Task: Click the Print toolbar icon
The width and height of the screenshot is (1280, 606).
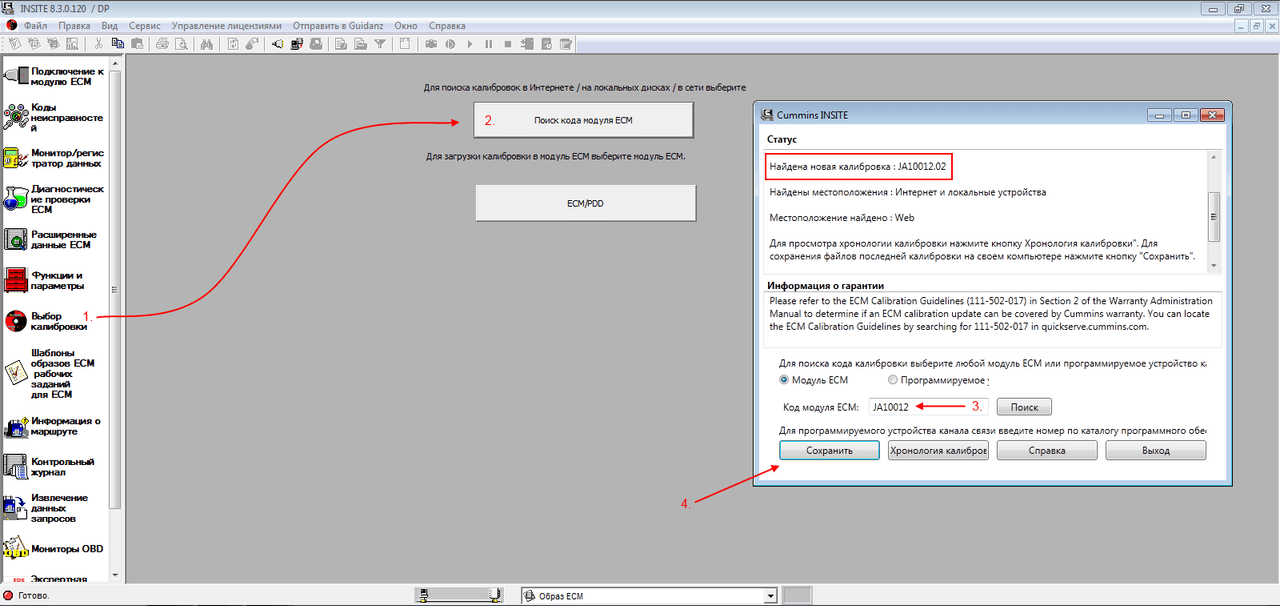Action: coord(162,44)
